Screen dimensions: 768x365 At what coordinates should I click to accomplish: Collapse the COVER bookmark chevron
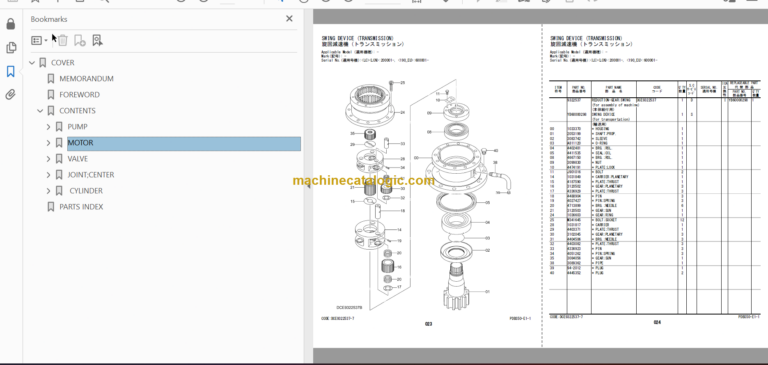pyautogui.click(x=32, y=63)
